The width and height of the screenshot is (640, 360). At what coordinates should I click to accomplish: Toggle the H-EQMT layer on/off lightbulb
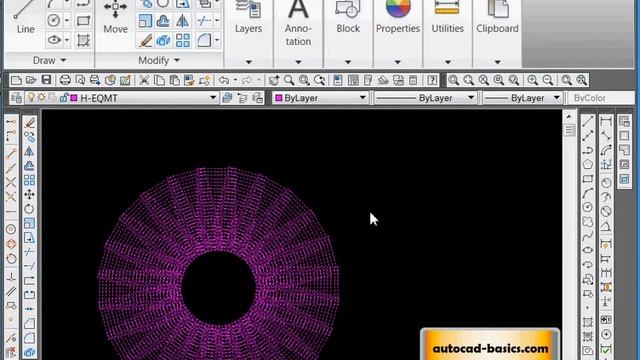(x=31, y=98)
